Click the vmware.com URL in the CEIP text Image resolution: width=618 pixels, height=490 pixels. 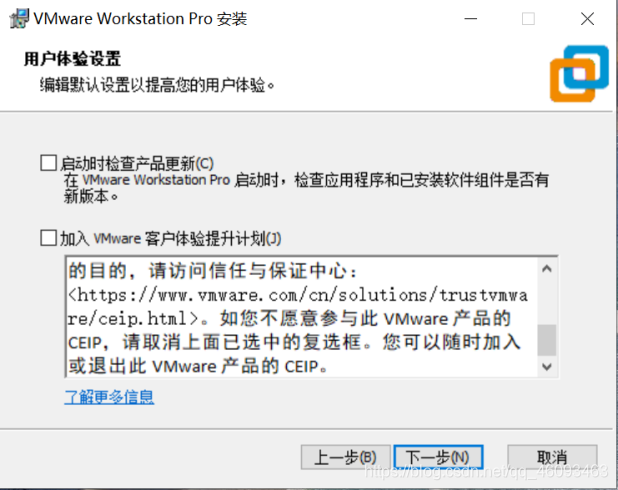pyautogui.click(x=298, y=307)
